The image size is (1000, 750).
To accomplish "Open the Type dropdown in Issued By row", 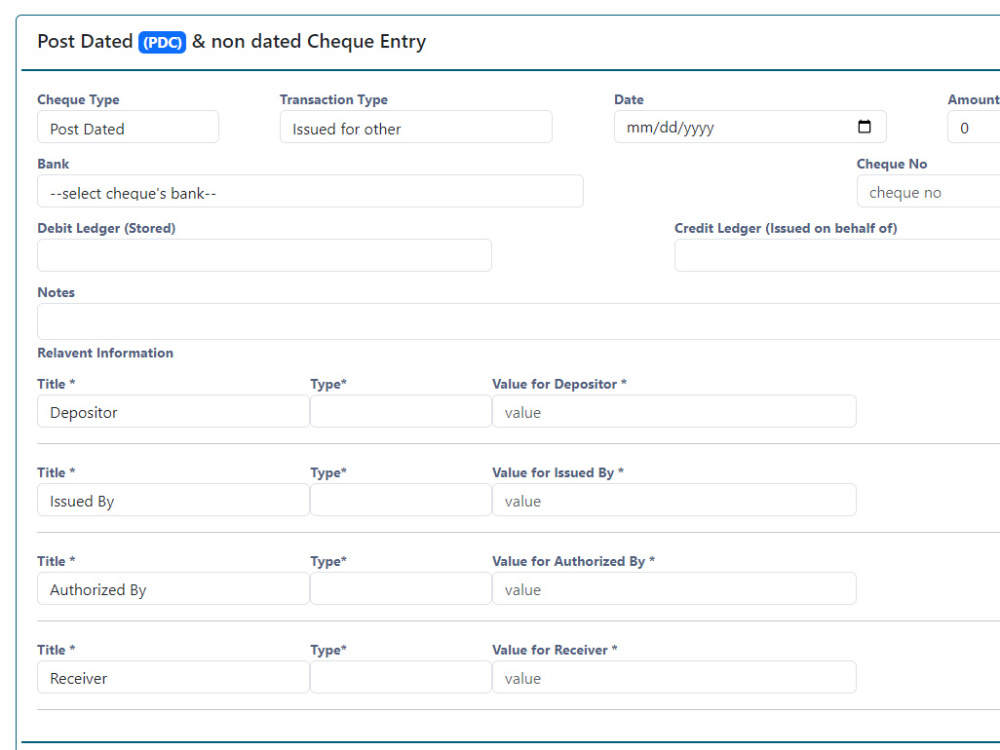I will [401, 500].
